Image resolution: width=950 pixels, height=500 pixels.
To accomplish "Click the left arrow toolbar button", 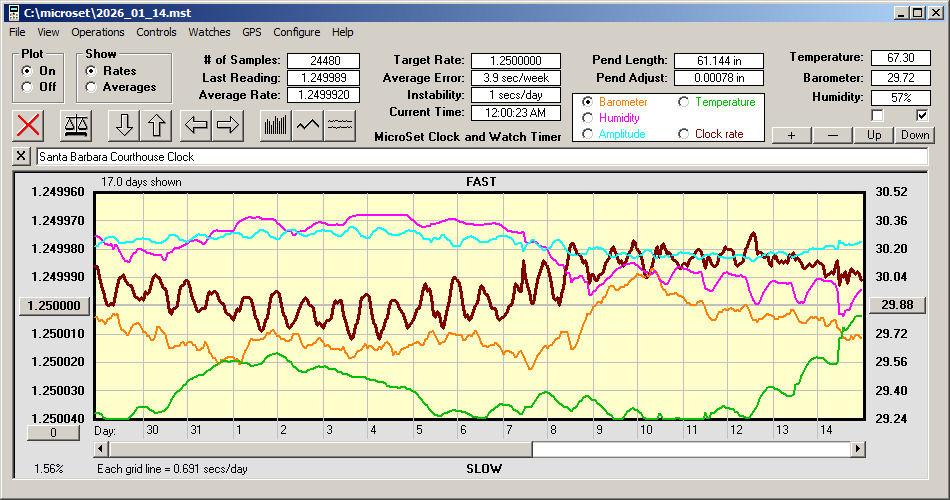I will pyautogui.click(x=195, y=125).
